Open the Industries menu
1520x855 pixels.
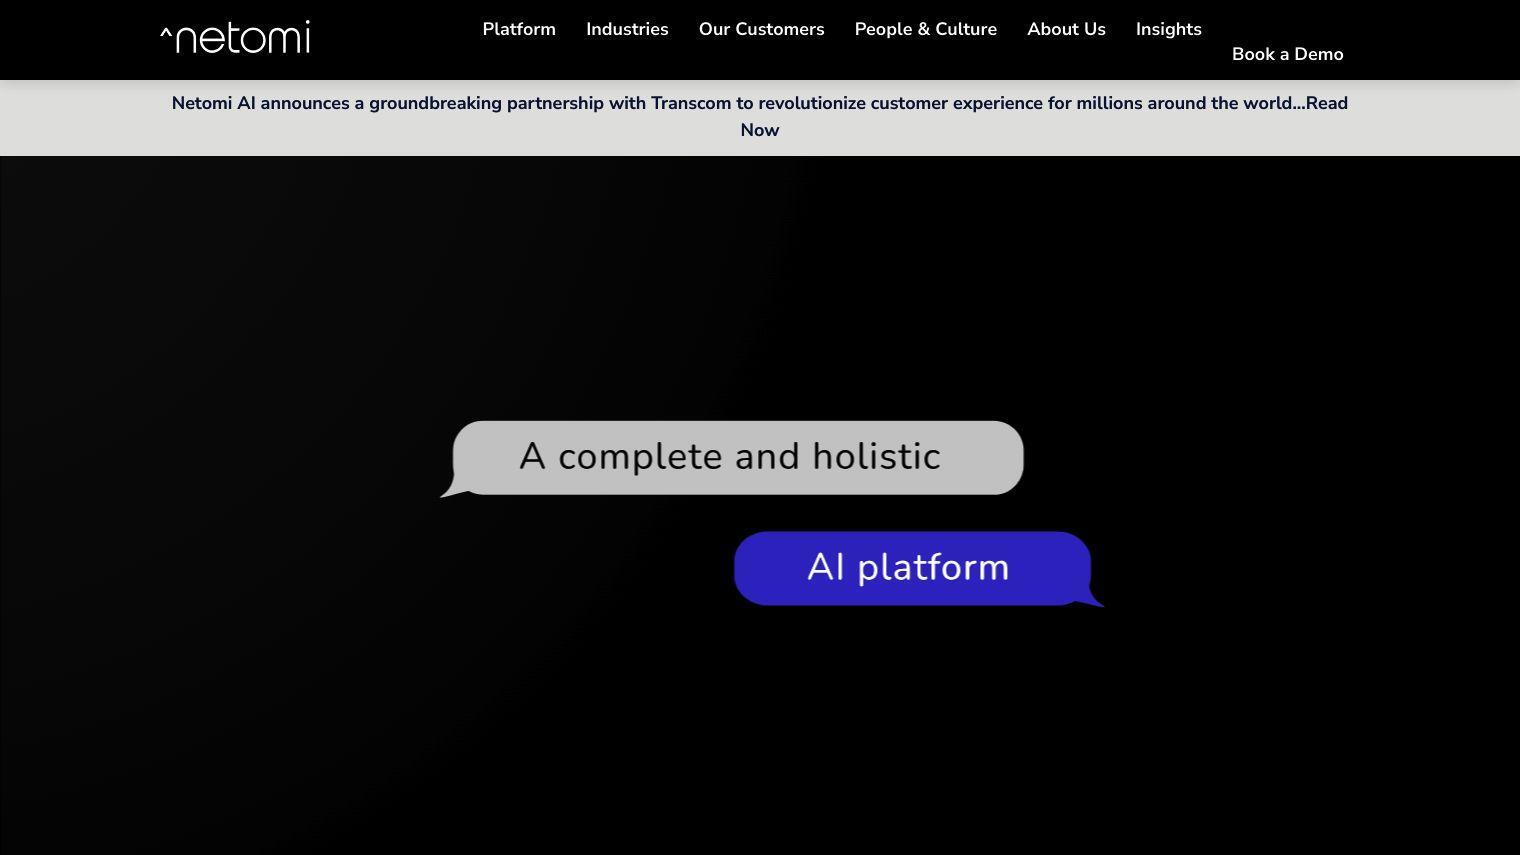point(627,29)
